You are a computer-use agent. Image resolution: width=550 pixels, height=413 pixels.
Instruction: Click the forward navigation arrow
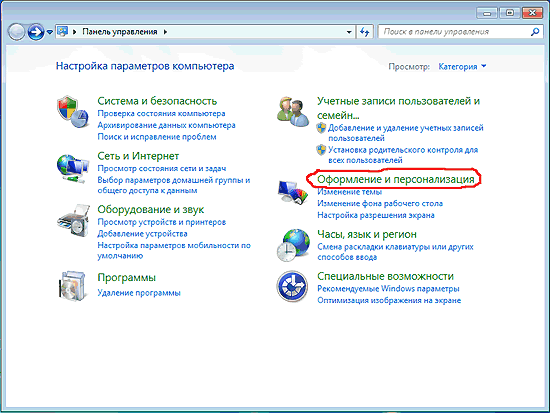pyautogui.click(x=35, y=32)
